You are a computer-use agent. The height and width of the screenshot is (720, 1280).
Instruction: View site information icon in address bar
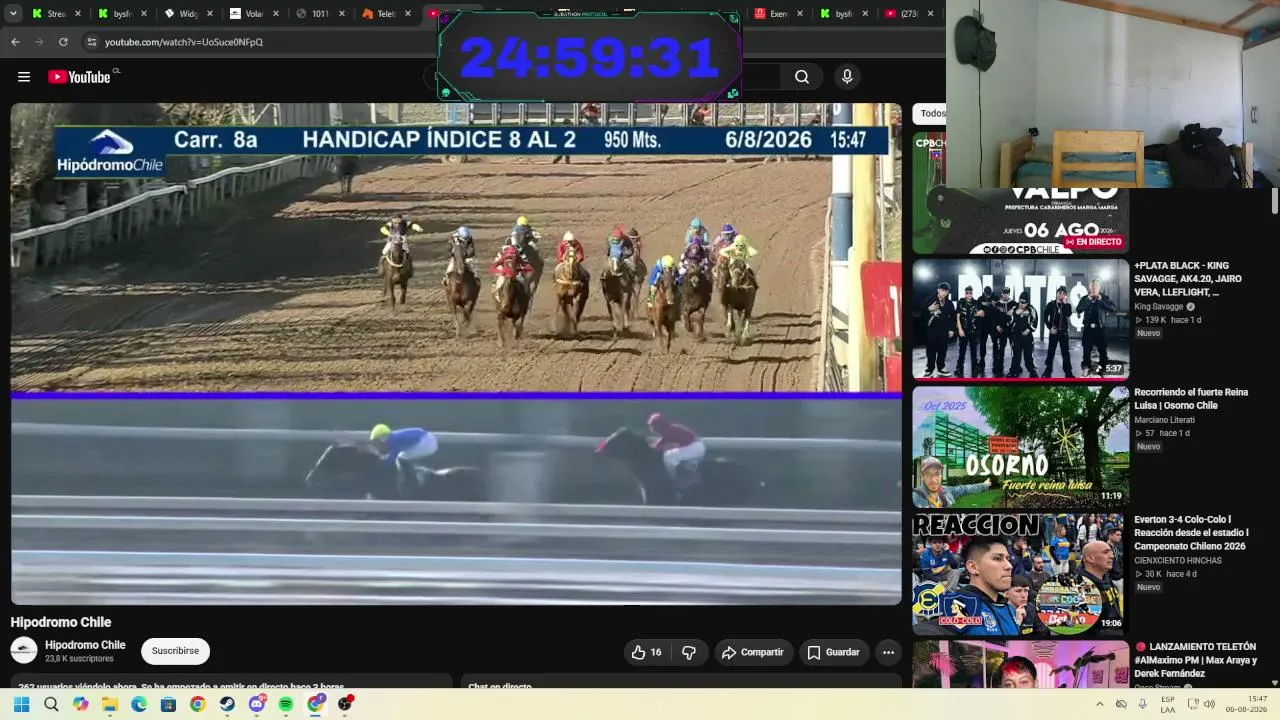(x=91, y=42)
